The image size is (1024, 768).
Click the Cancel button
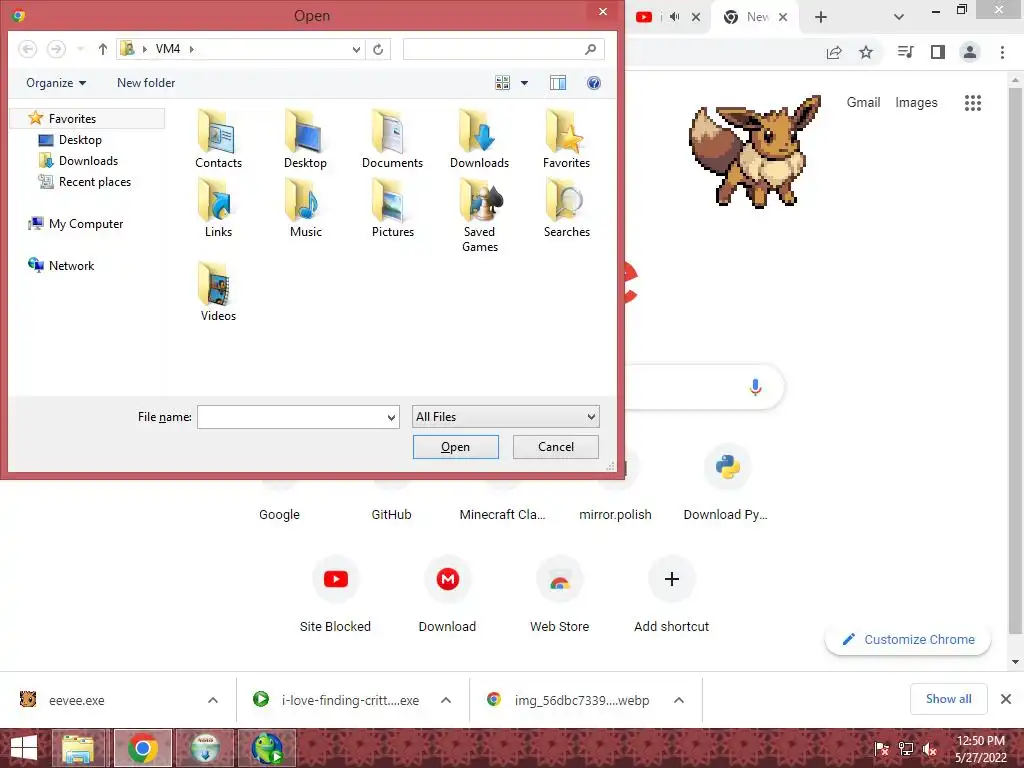pyautogui.click(x=556, y=447)
